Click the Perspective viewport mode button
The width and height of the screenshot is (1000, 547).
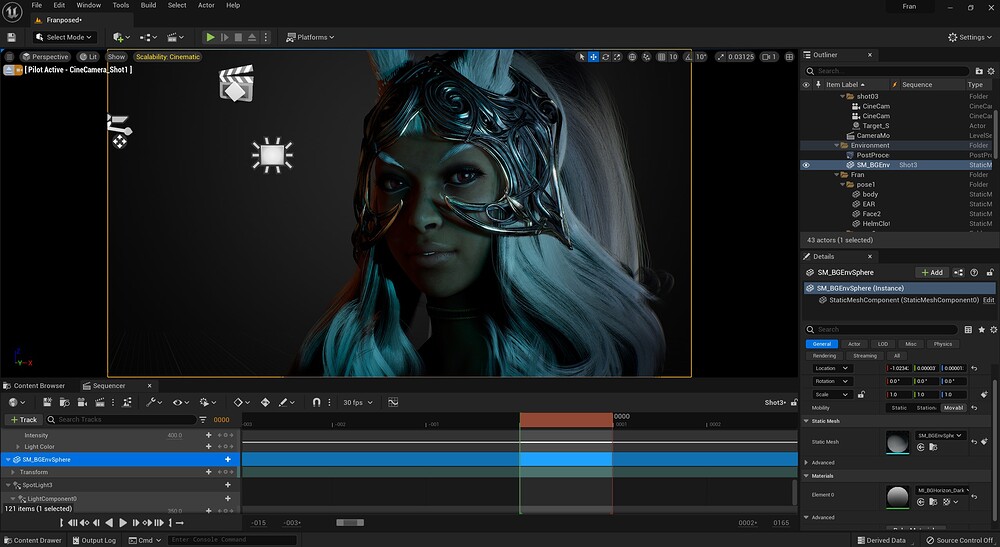click(45, 57)
